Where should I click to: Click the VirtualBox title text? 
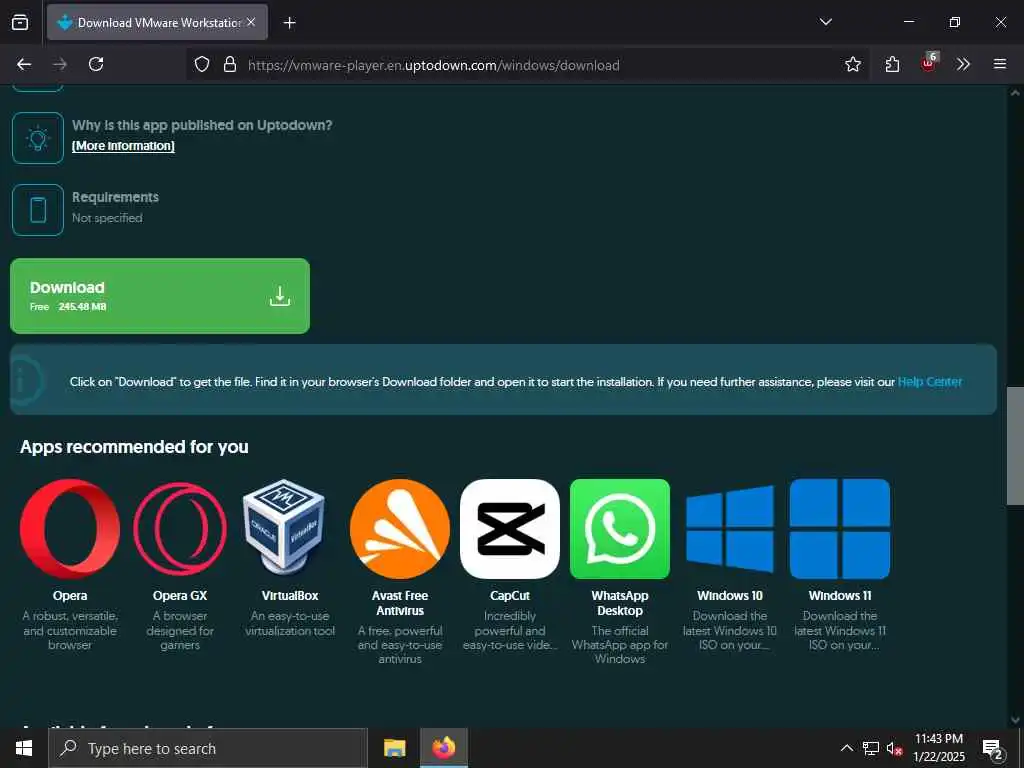pyautogui.click(x=290, y=596)
